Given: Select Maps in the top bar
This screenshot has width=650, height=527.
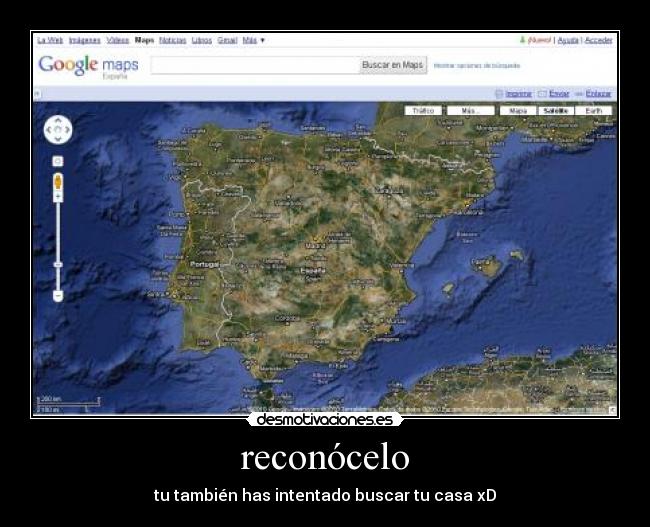Looking at the screenshot, I should pos(144,40).
